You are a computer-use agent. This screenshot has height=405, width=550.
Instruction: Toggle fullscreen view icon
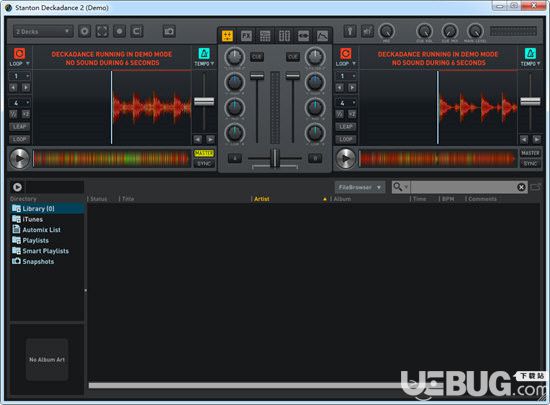click(102, 32)
